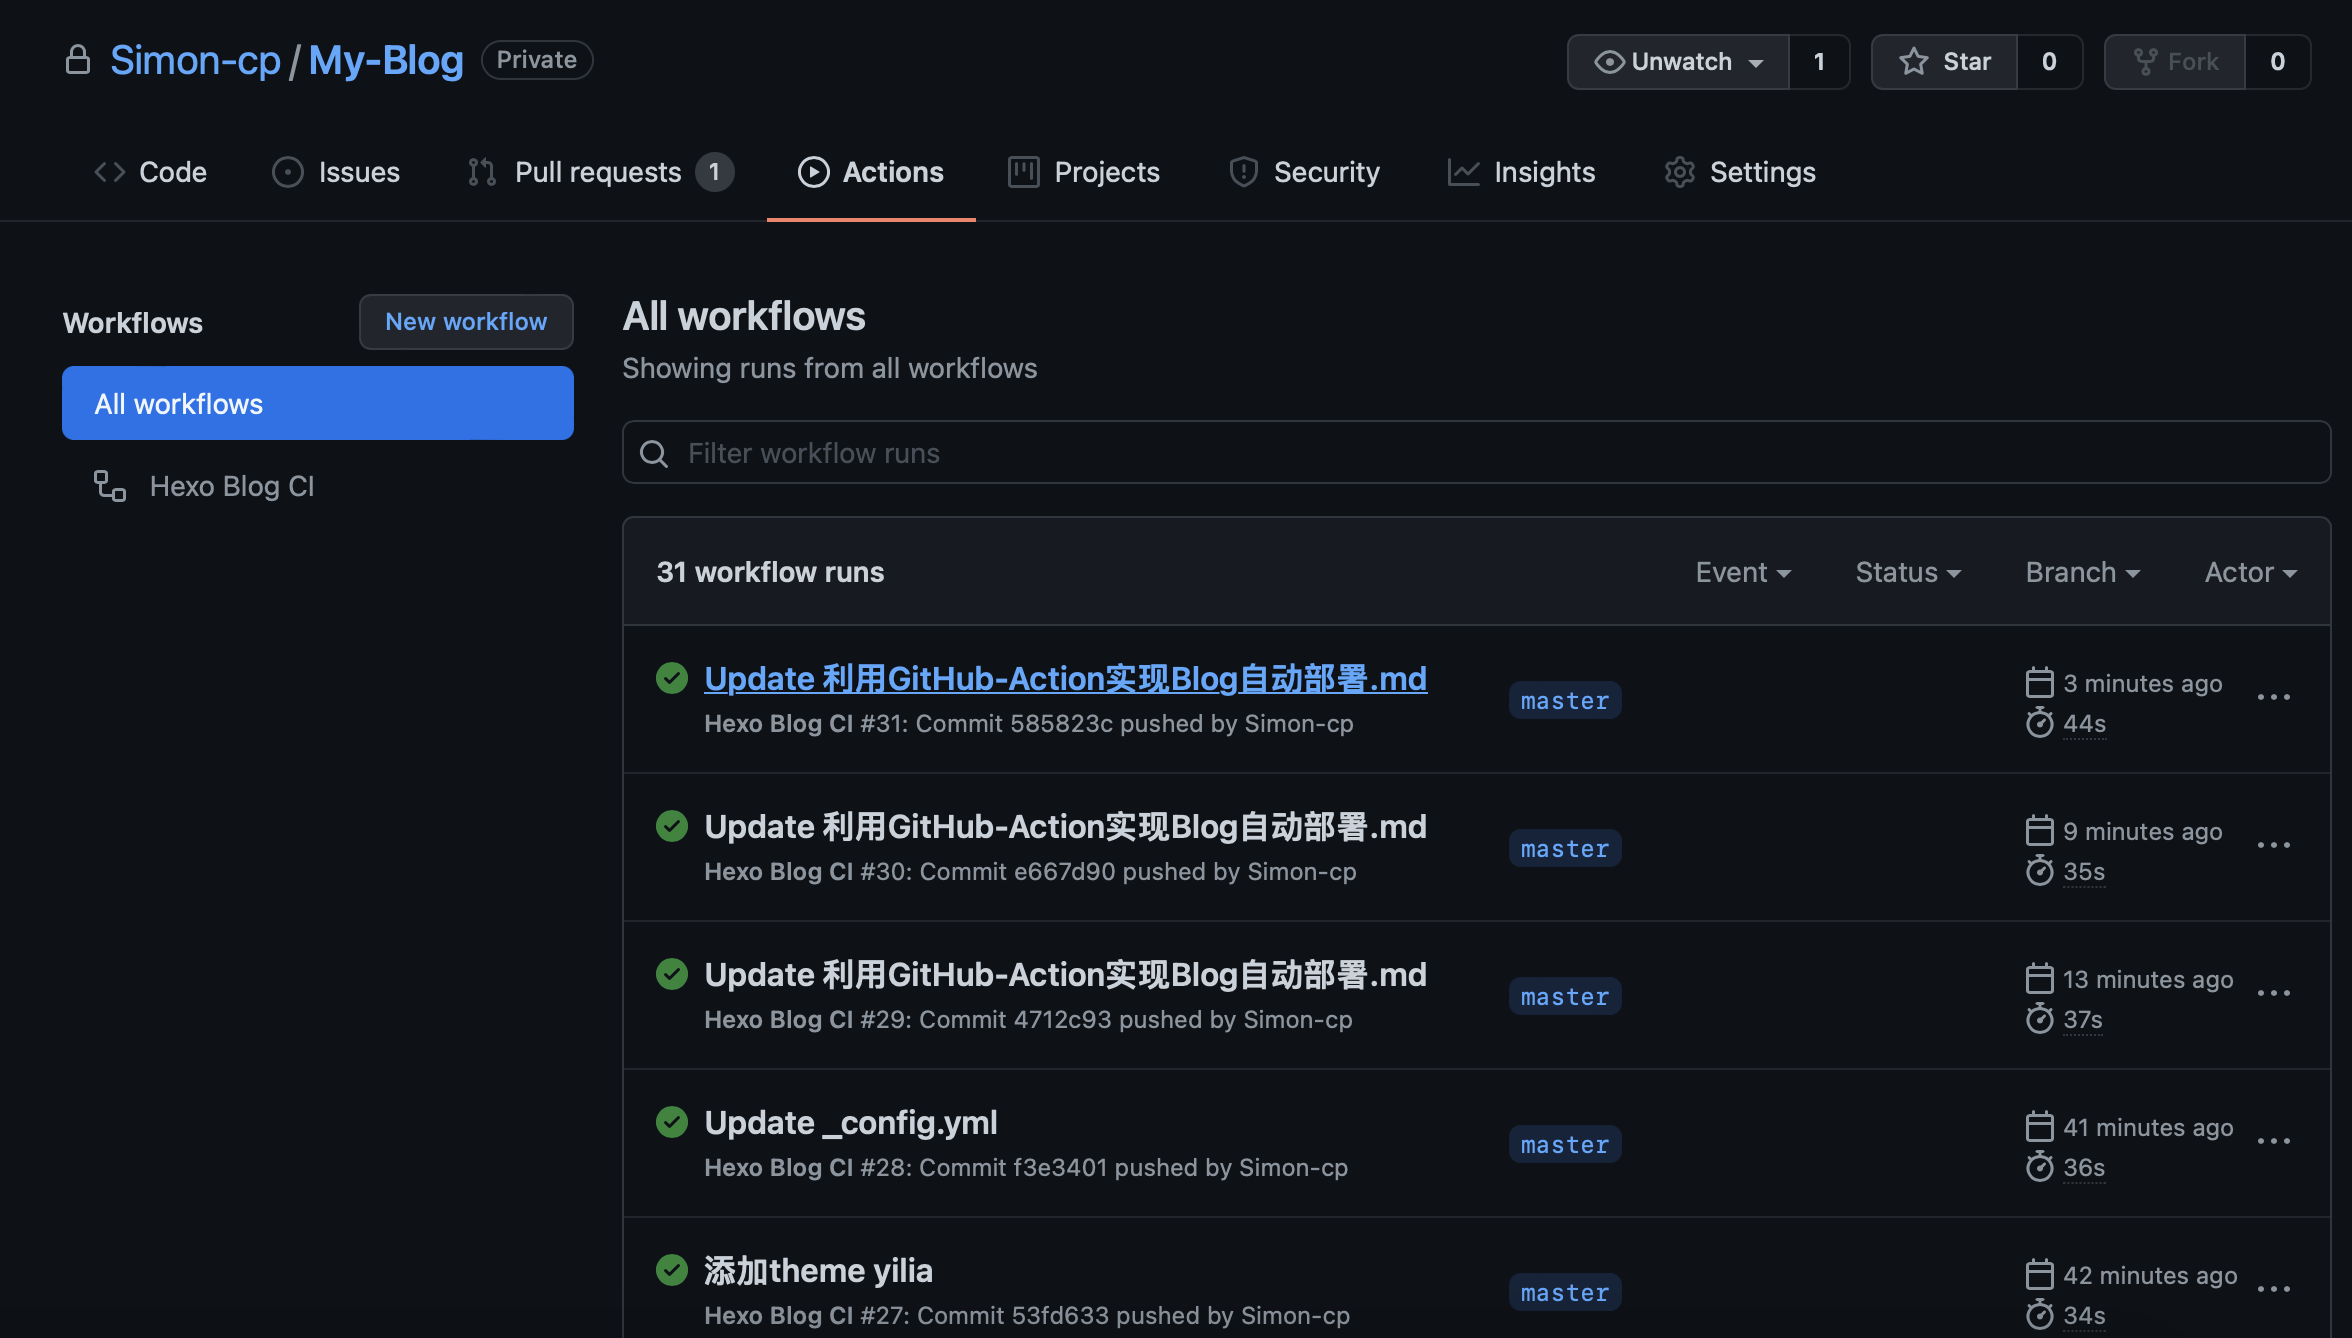
Task: Click the Private visibility badge
Action: coord(537,60)
